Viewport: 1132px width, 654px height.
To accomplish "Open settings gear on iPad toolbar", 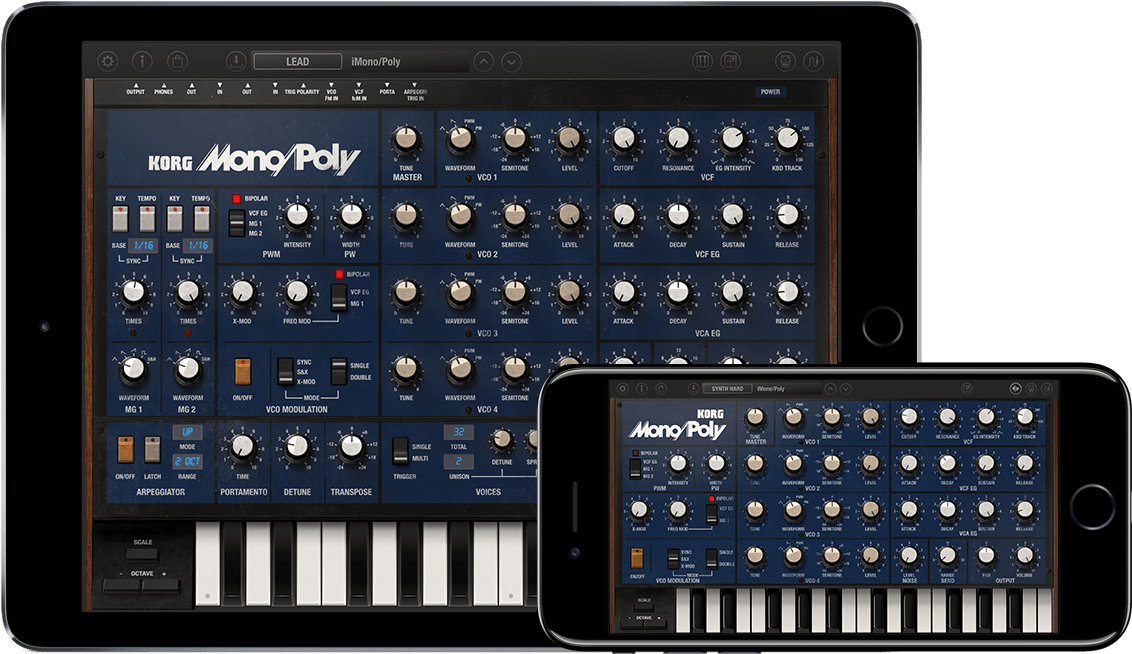I will (107, 61).
